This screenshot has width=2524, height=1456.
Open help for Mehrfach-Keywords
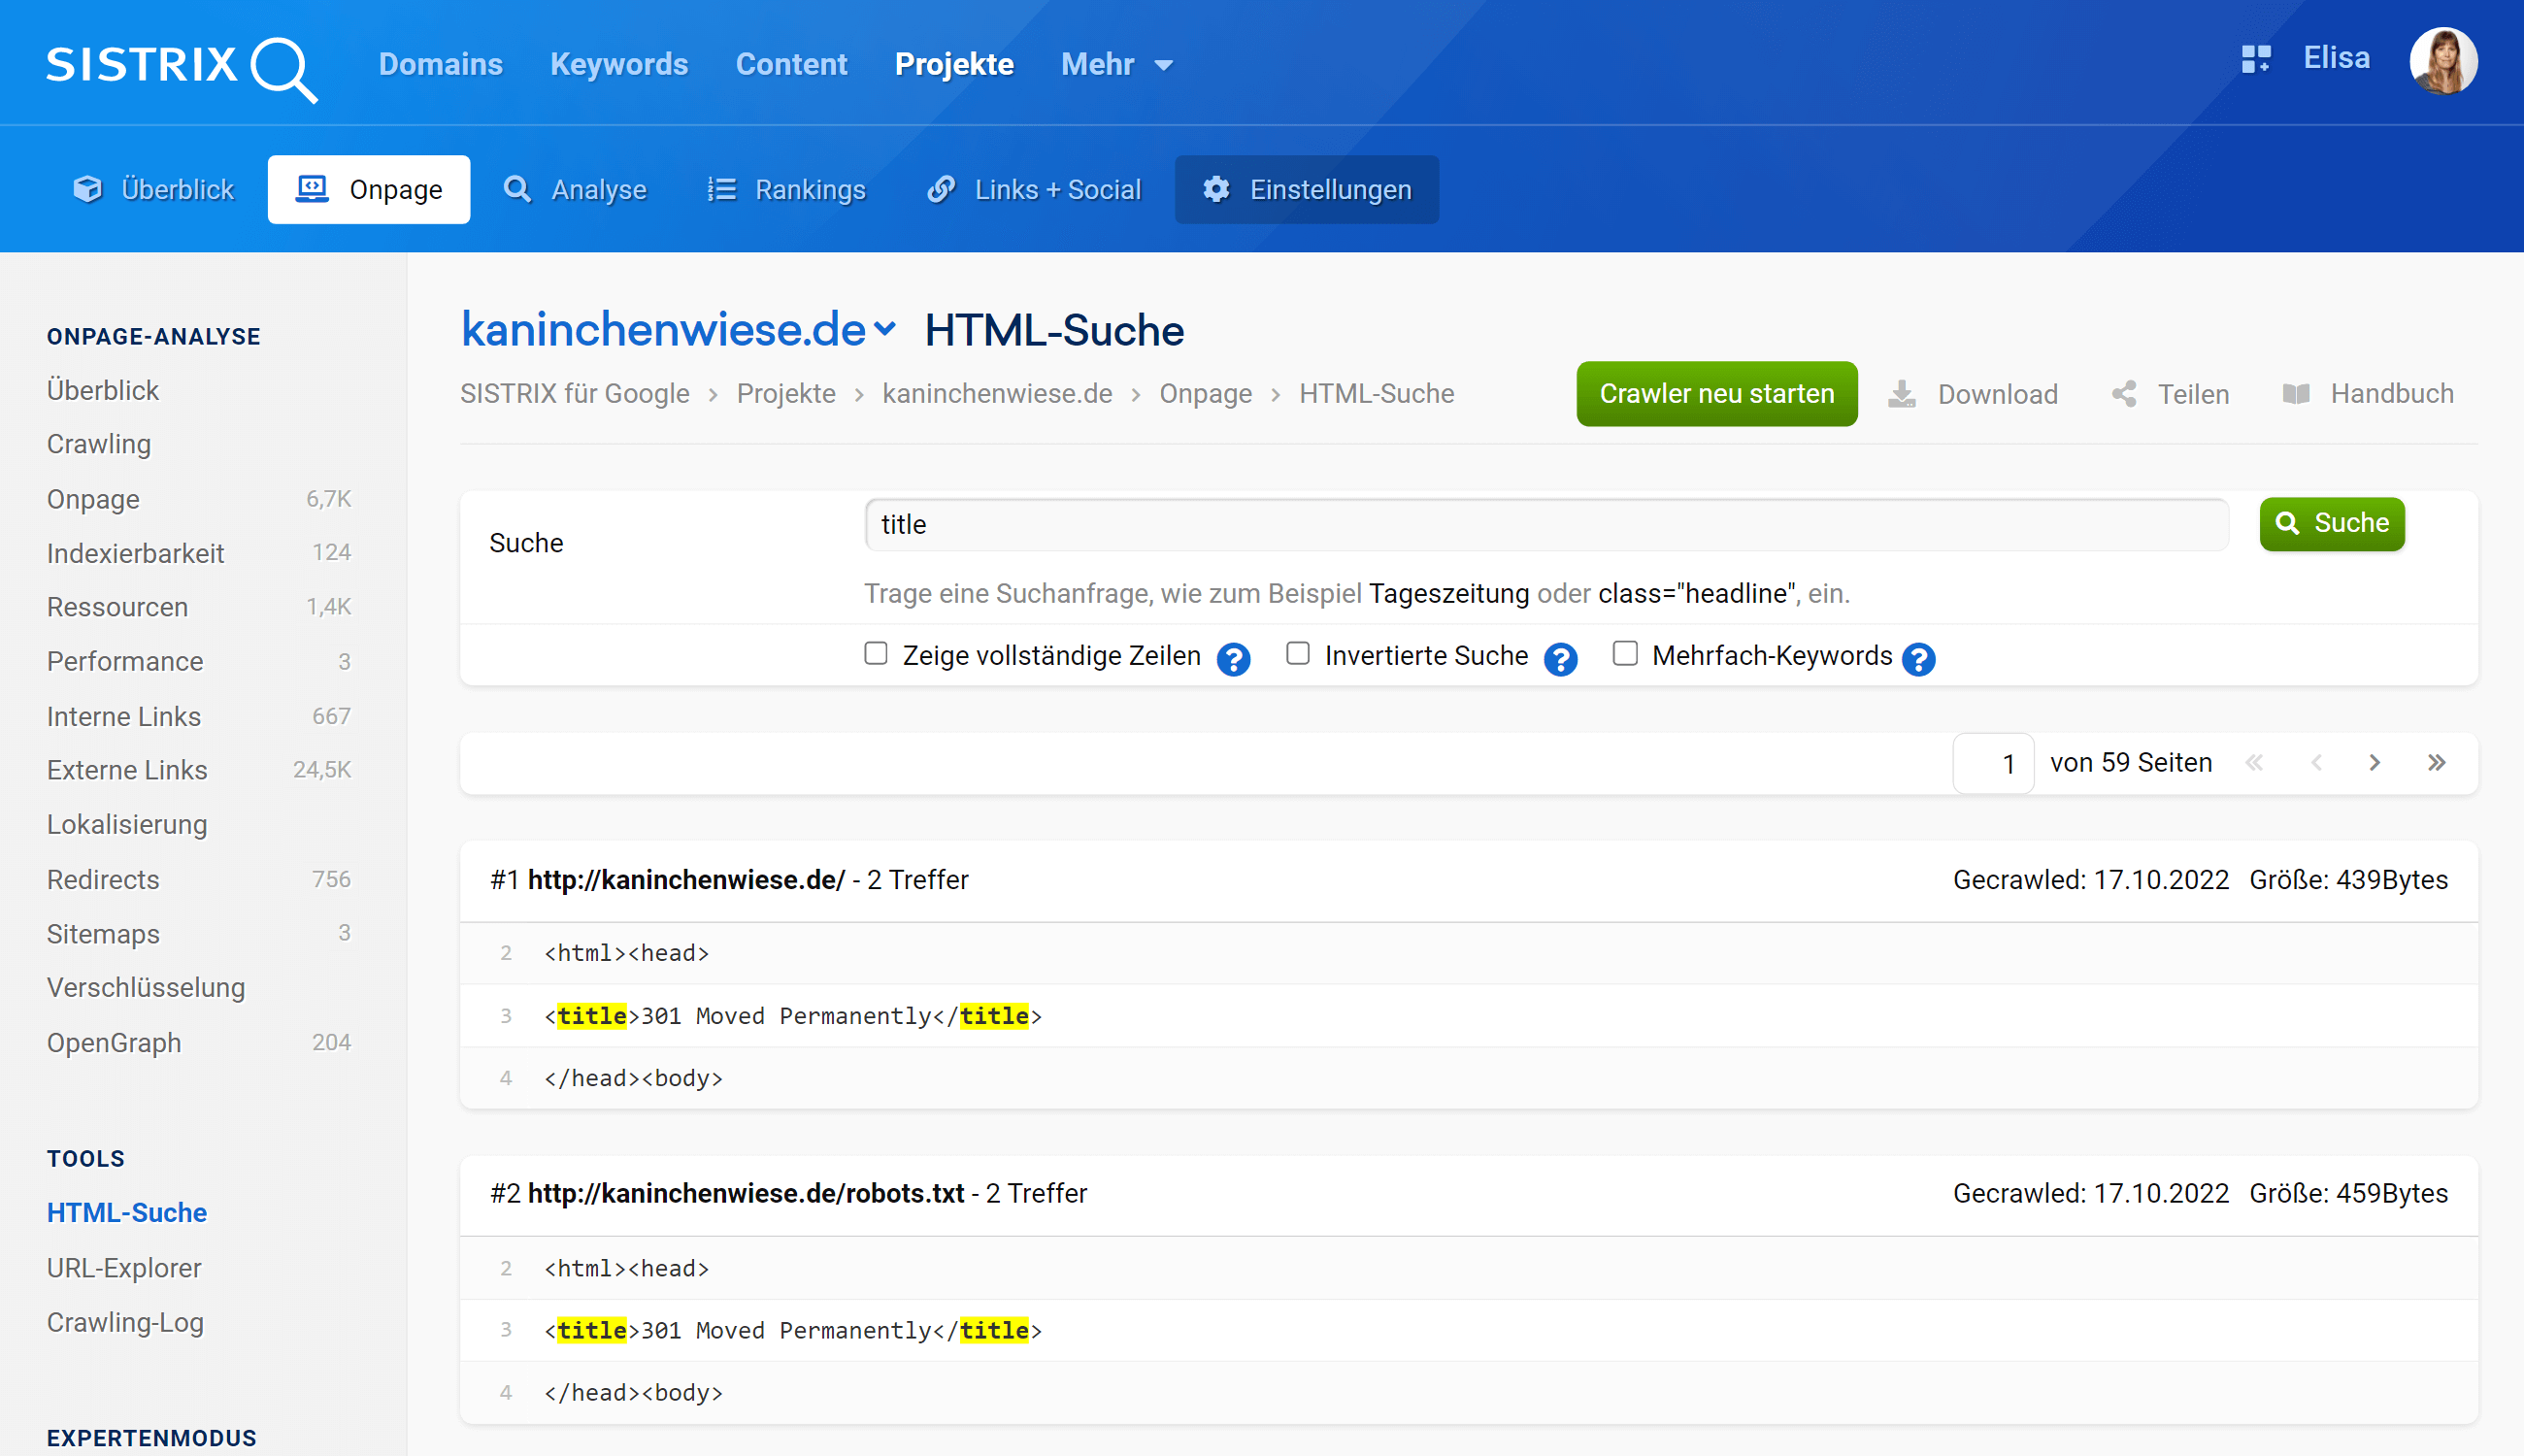point(1918,659)
